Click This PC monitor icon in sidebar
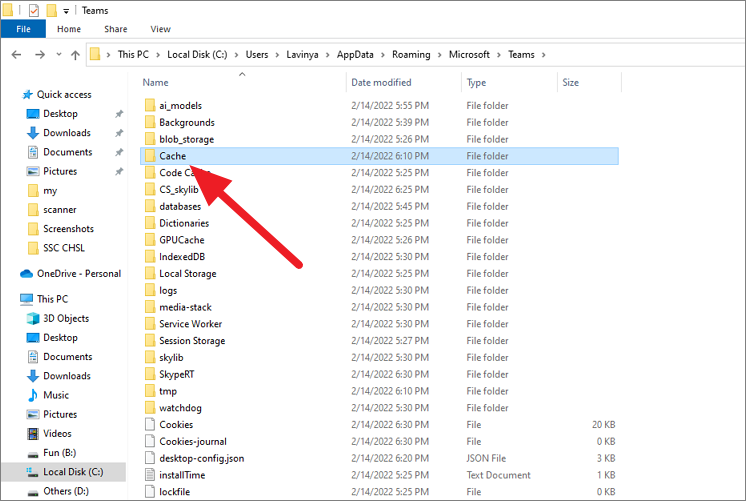Image resolution: width=746 pixels, height=501 pixels. (x=27, y=299)
